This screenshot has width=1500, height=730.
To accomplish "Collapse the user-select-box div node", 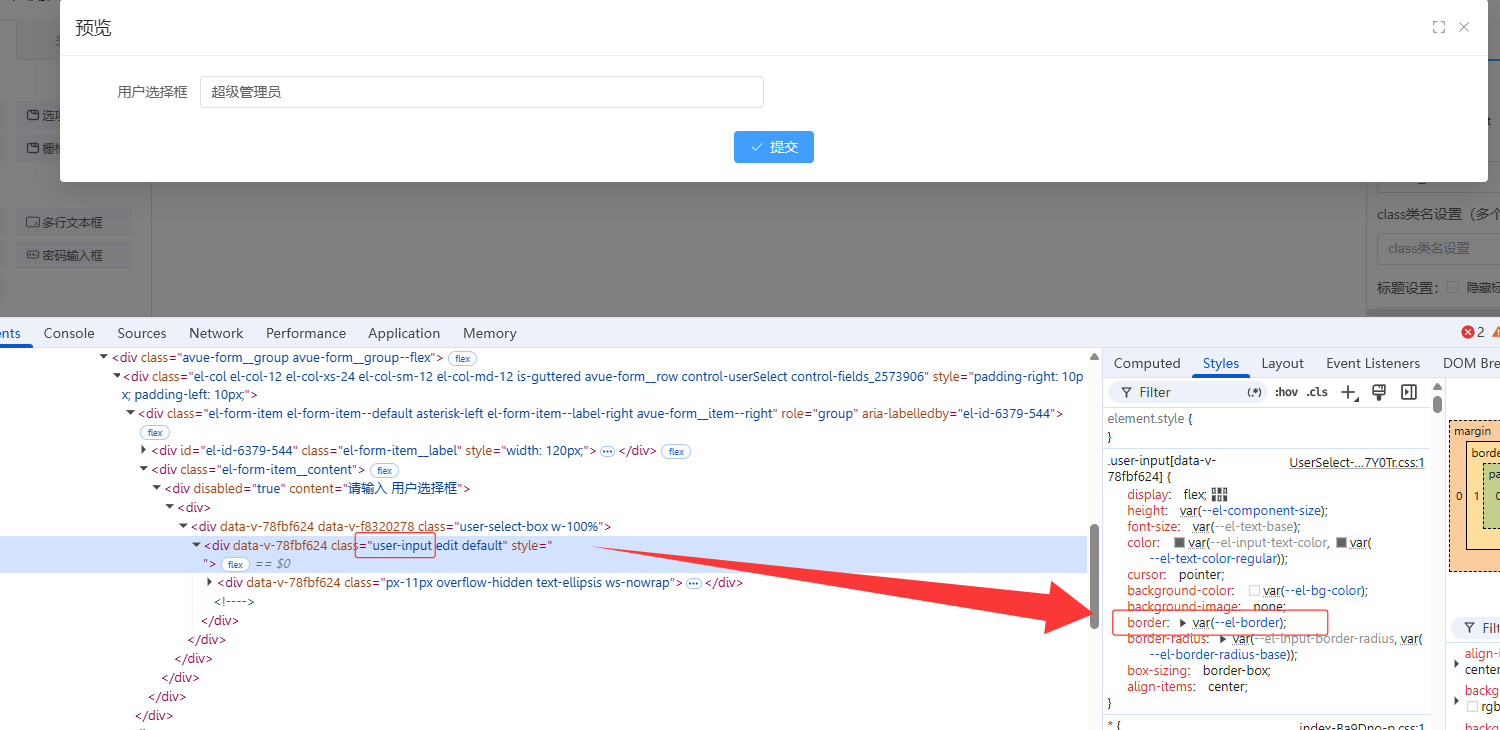I will point(183,526).
